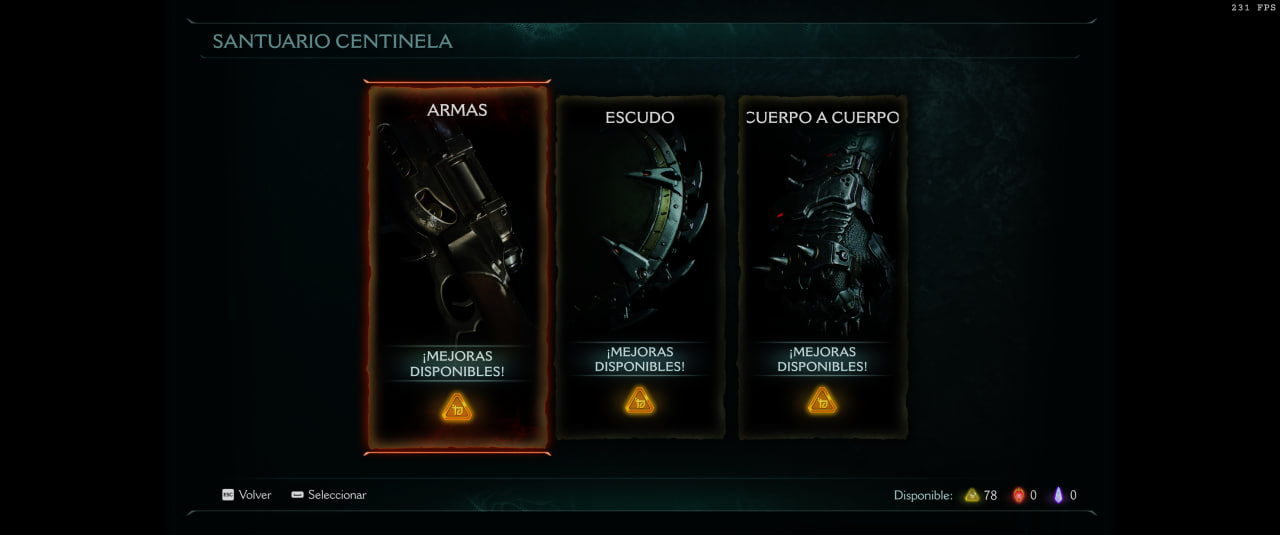This screenshot has height=535, width=1280.
Task: Click the gold upgrade icon on the ESCUDO card
Action: [x=640, y=401]
